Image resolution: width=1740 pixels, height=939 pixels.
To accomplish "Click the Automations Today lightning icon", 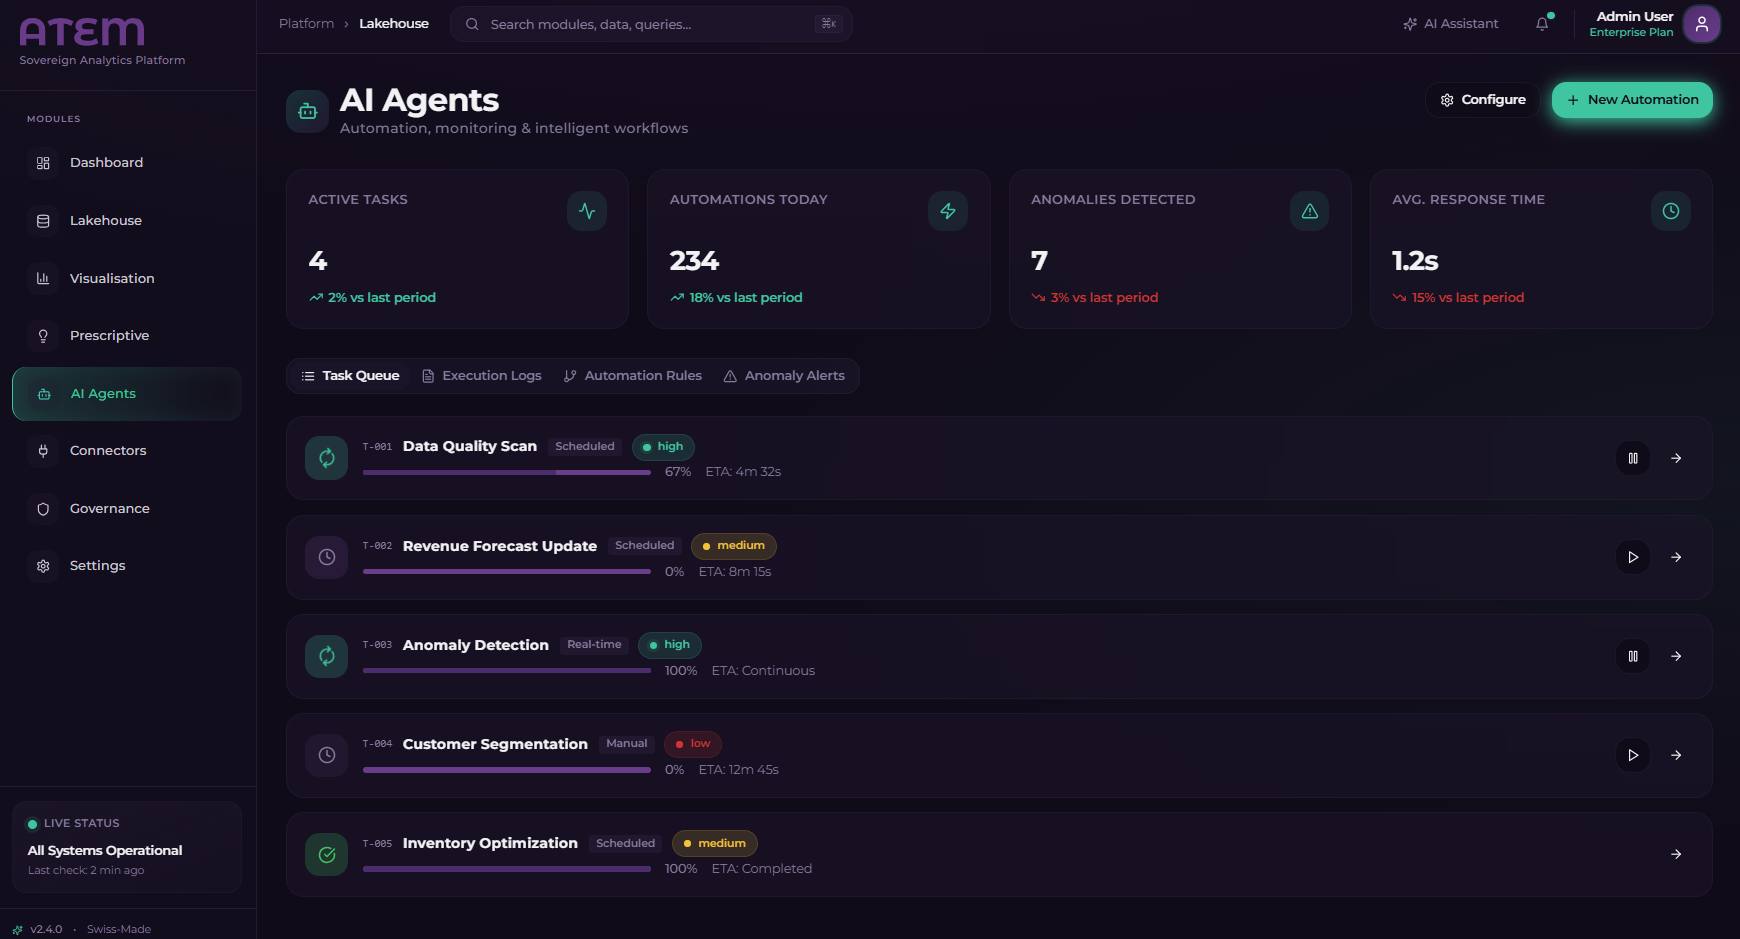I will coord(948,211).
